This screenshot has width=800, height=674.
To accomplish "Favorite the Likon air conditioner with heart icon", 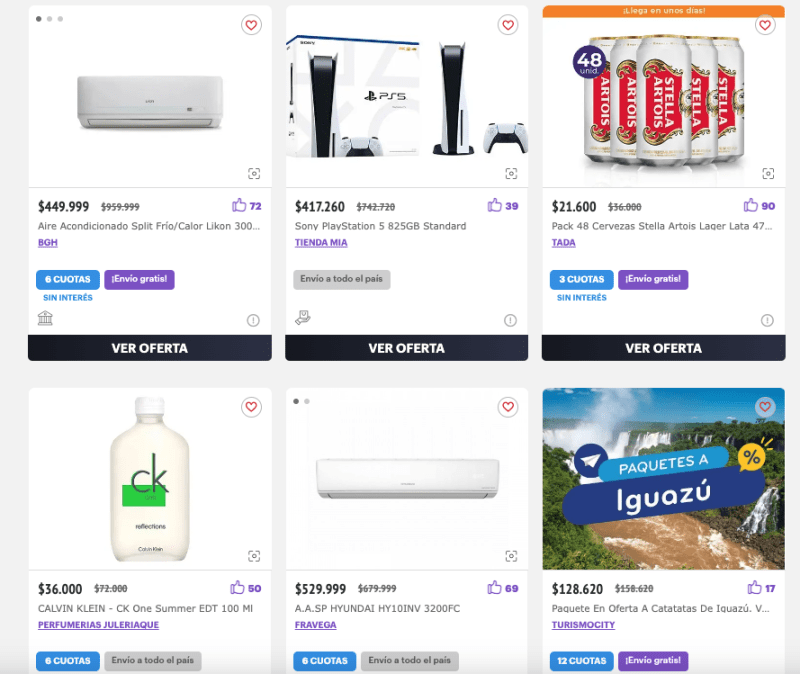I will [x=251, y=25].
